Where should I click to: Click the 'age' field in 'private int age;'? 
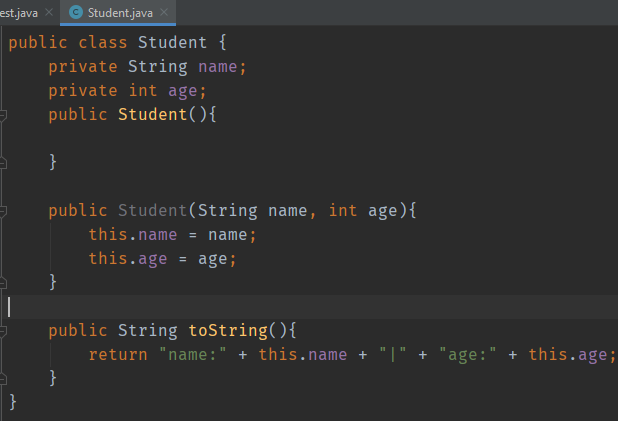coord(182,91)
